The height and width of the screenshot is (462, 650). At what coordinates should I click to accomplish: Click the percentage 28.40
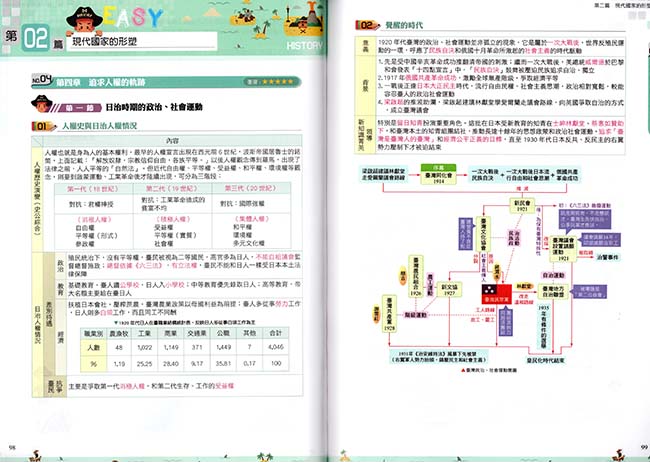(170, 364)
